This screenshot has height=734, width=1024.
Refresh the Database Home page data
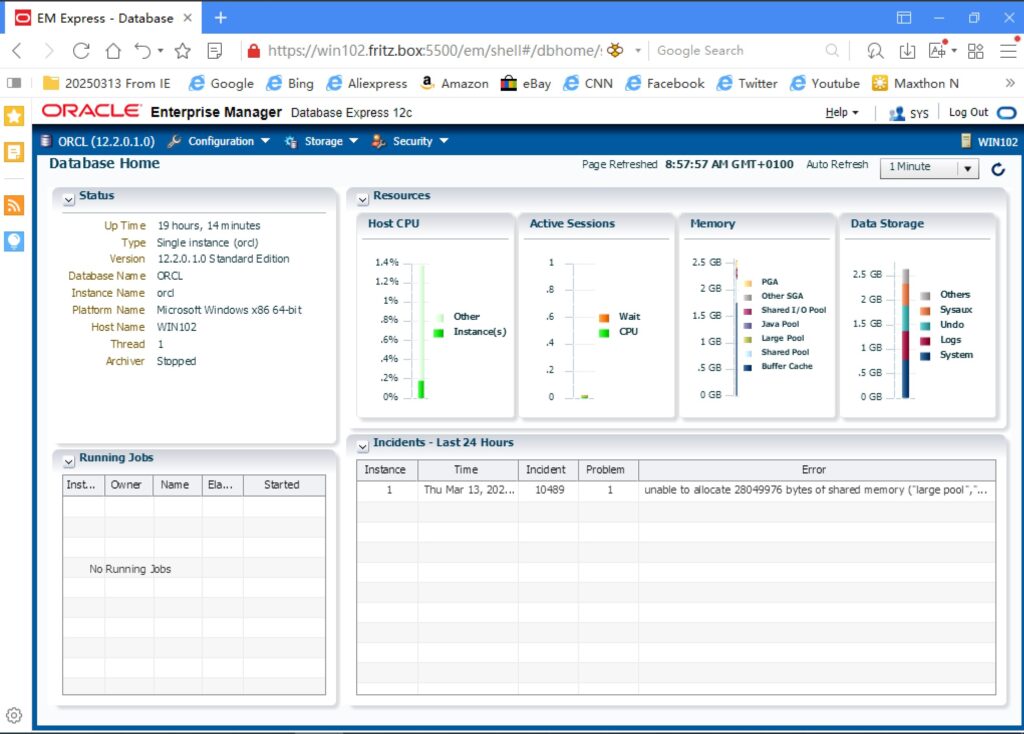[x=998, y=169]
